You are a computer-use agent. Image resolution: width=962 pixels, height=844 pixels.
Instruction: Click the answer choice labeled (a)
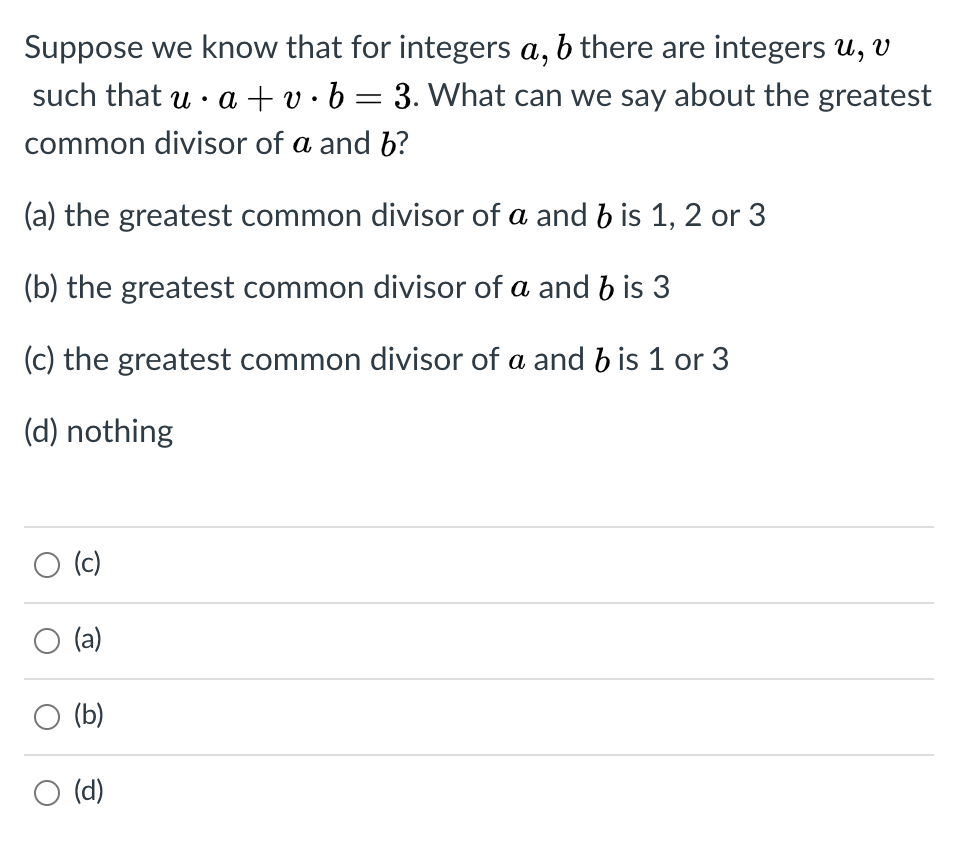tap(88, 640)
